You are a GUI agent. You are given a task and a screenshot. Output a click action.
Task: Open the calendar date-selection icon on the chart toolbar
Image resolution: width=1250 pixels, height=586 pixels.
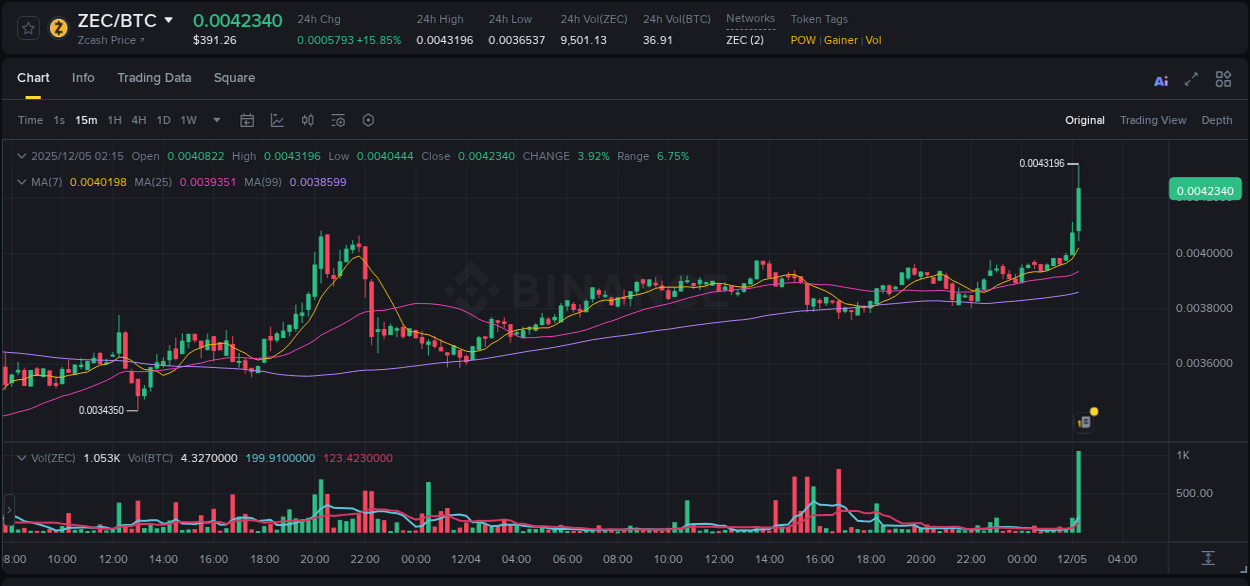tap(247, 119)
